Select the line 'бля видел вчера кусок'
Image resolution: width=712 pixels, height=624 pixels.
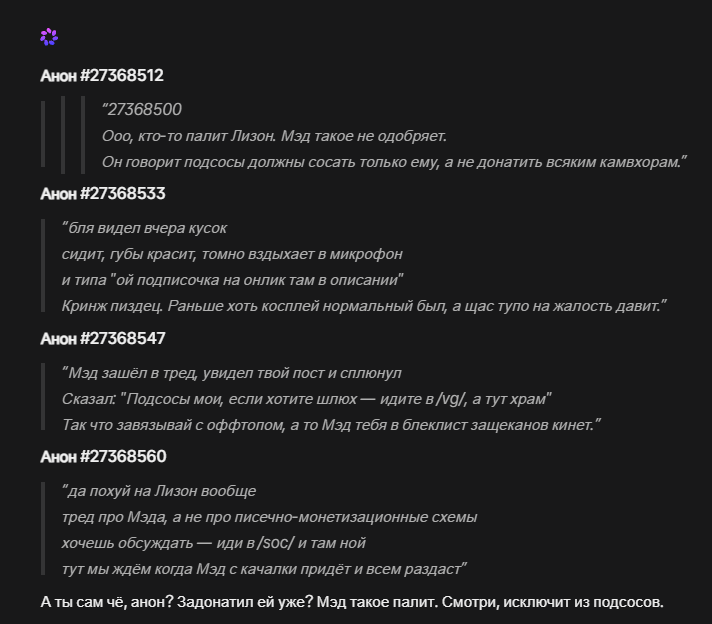tap(144, 228)
